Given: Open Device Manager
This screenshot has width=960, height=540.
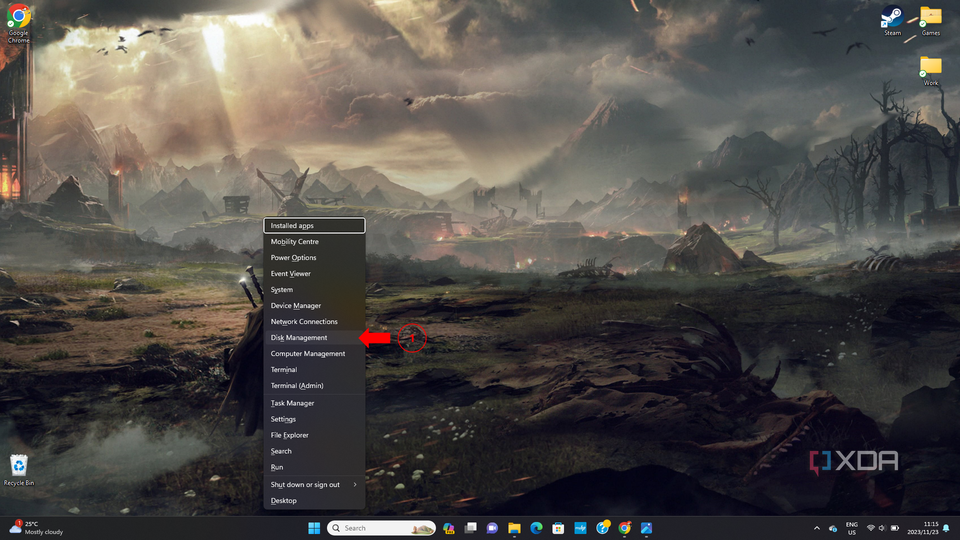Looking at the screenshot, I should tap(314, 305).
